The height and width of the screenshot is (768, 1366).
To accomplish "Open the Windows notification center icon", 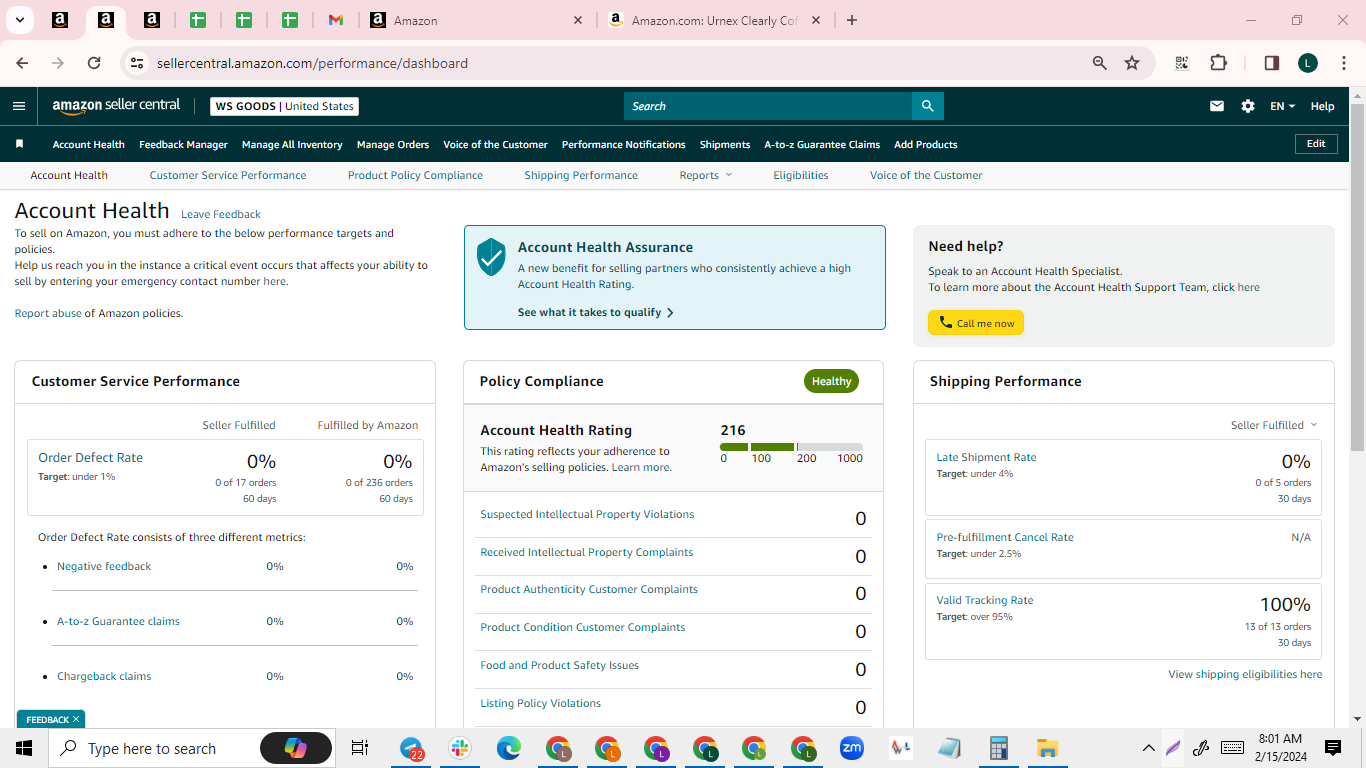I will (x=1333, y=748).
